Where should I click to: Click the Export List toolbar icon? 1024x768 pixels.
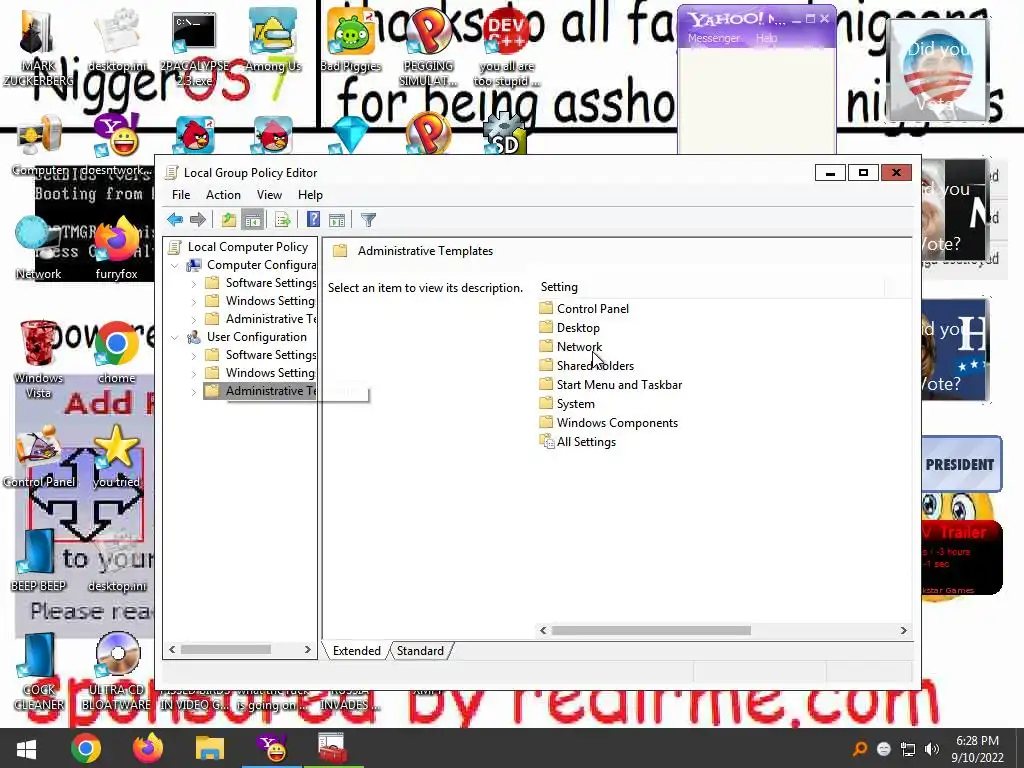click(x=283, y=220)
